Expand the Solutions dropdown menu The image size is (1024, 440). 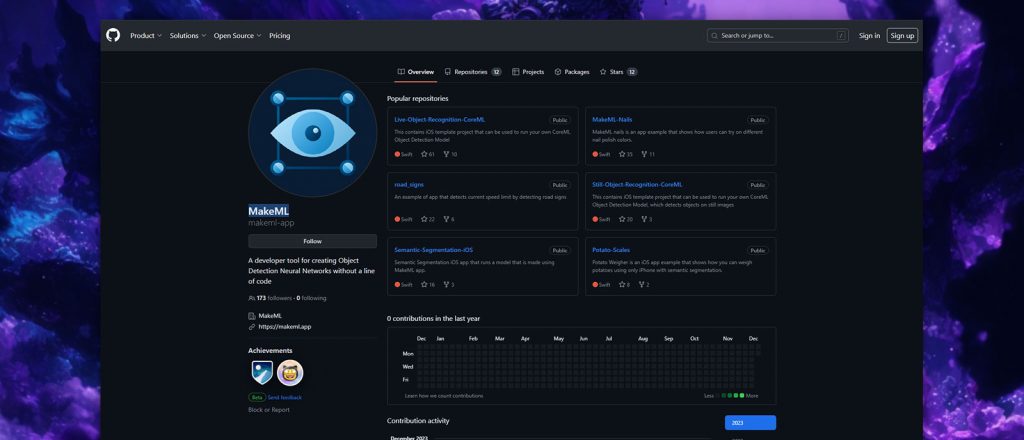click(x=187, y=36)
